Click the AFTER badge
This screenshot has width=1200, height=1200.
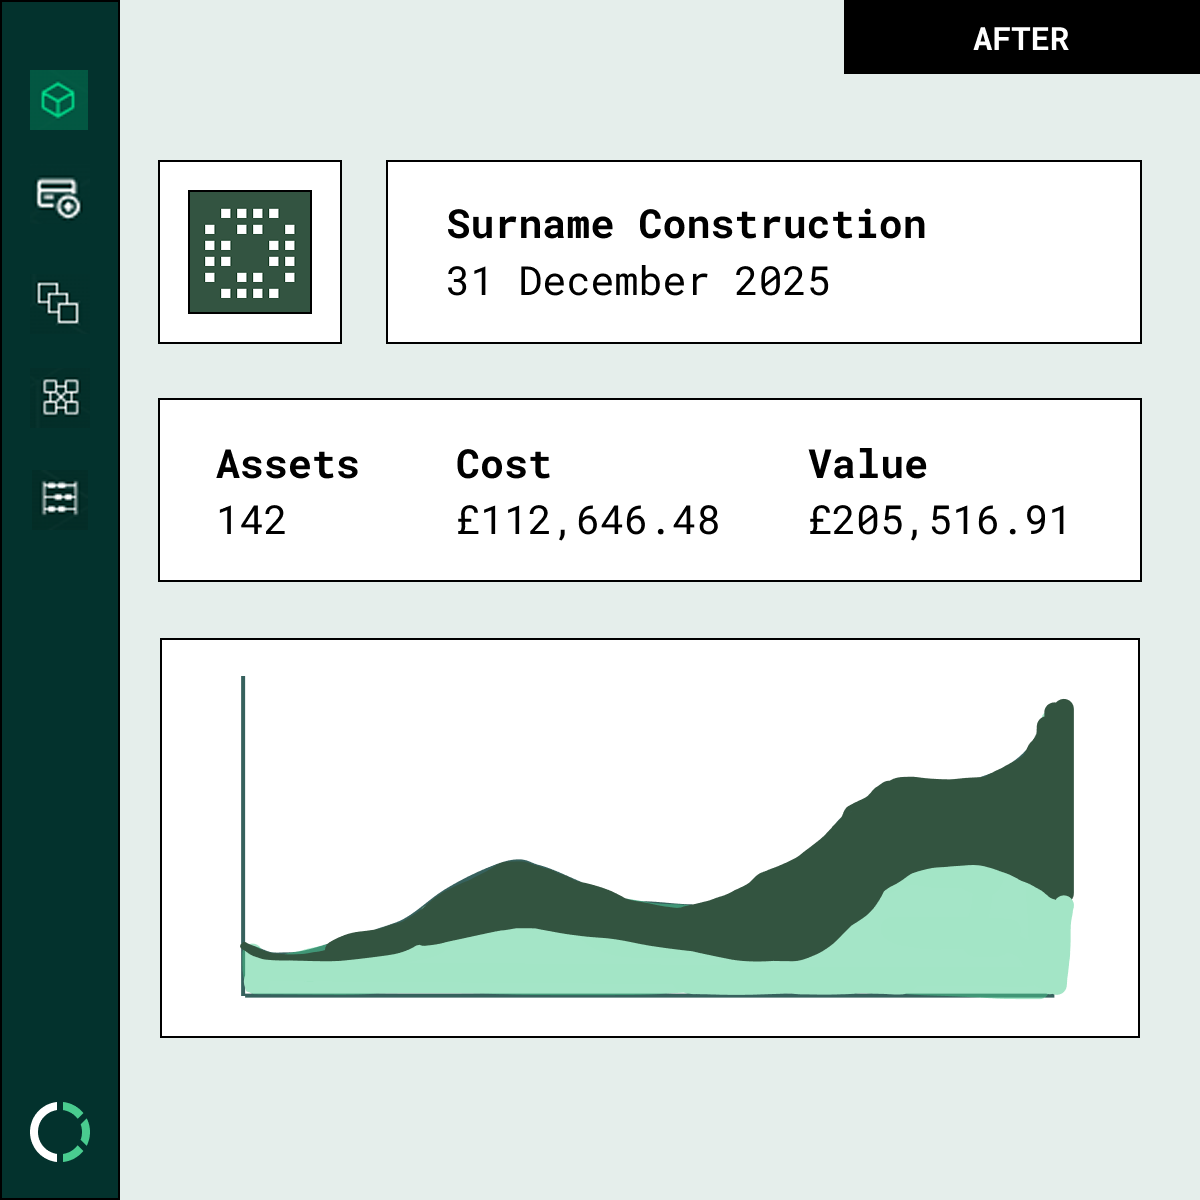click(1021, 38)
